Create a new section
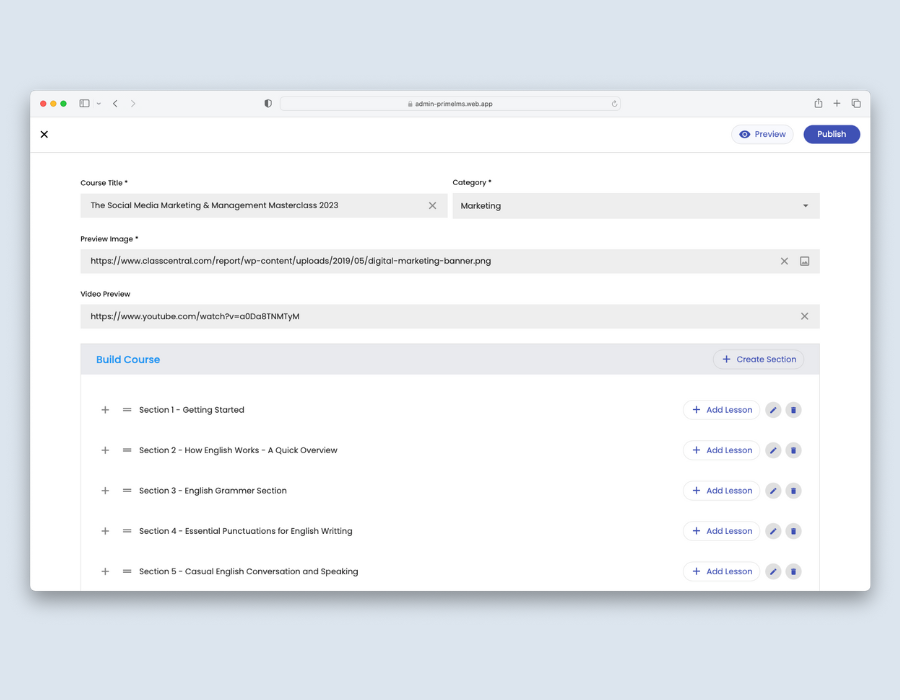 758,359
